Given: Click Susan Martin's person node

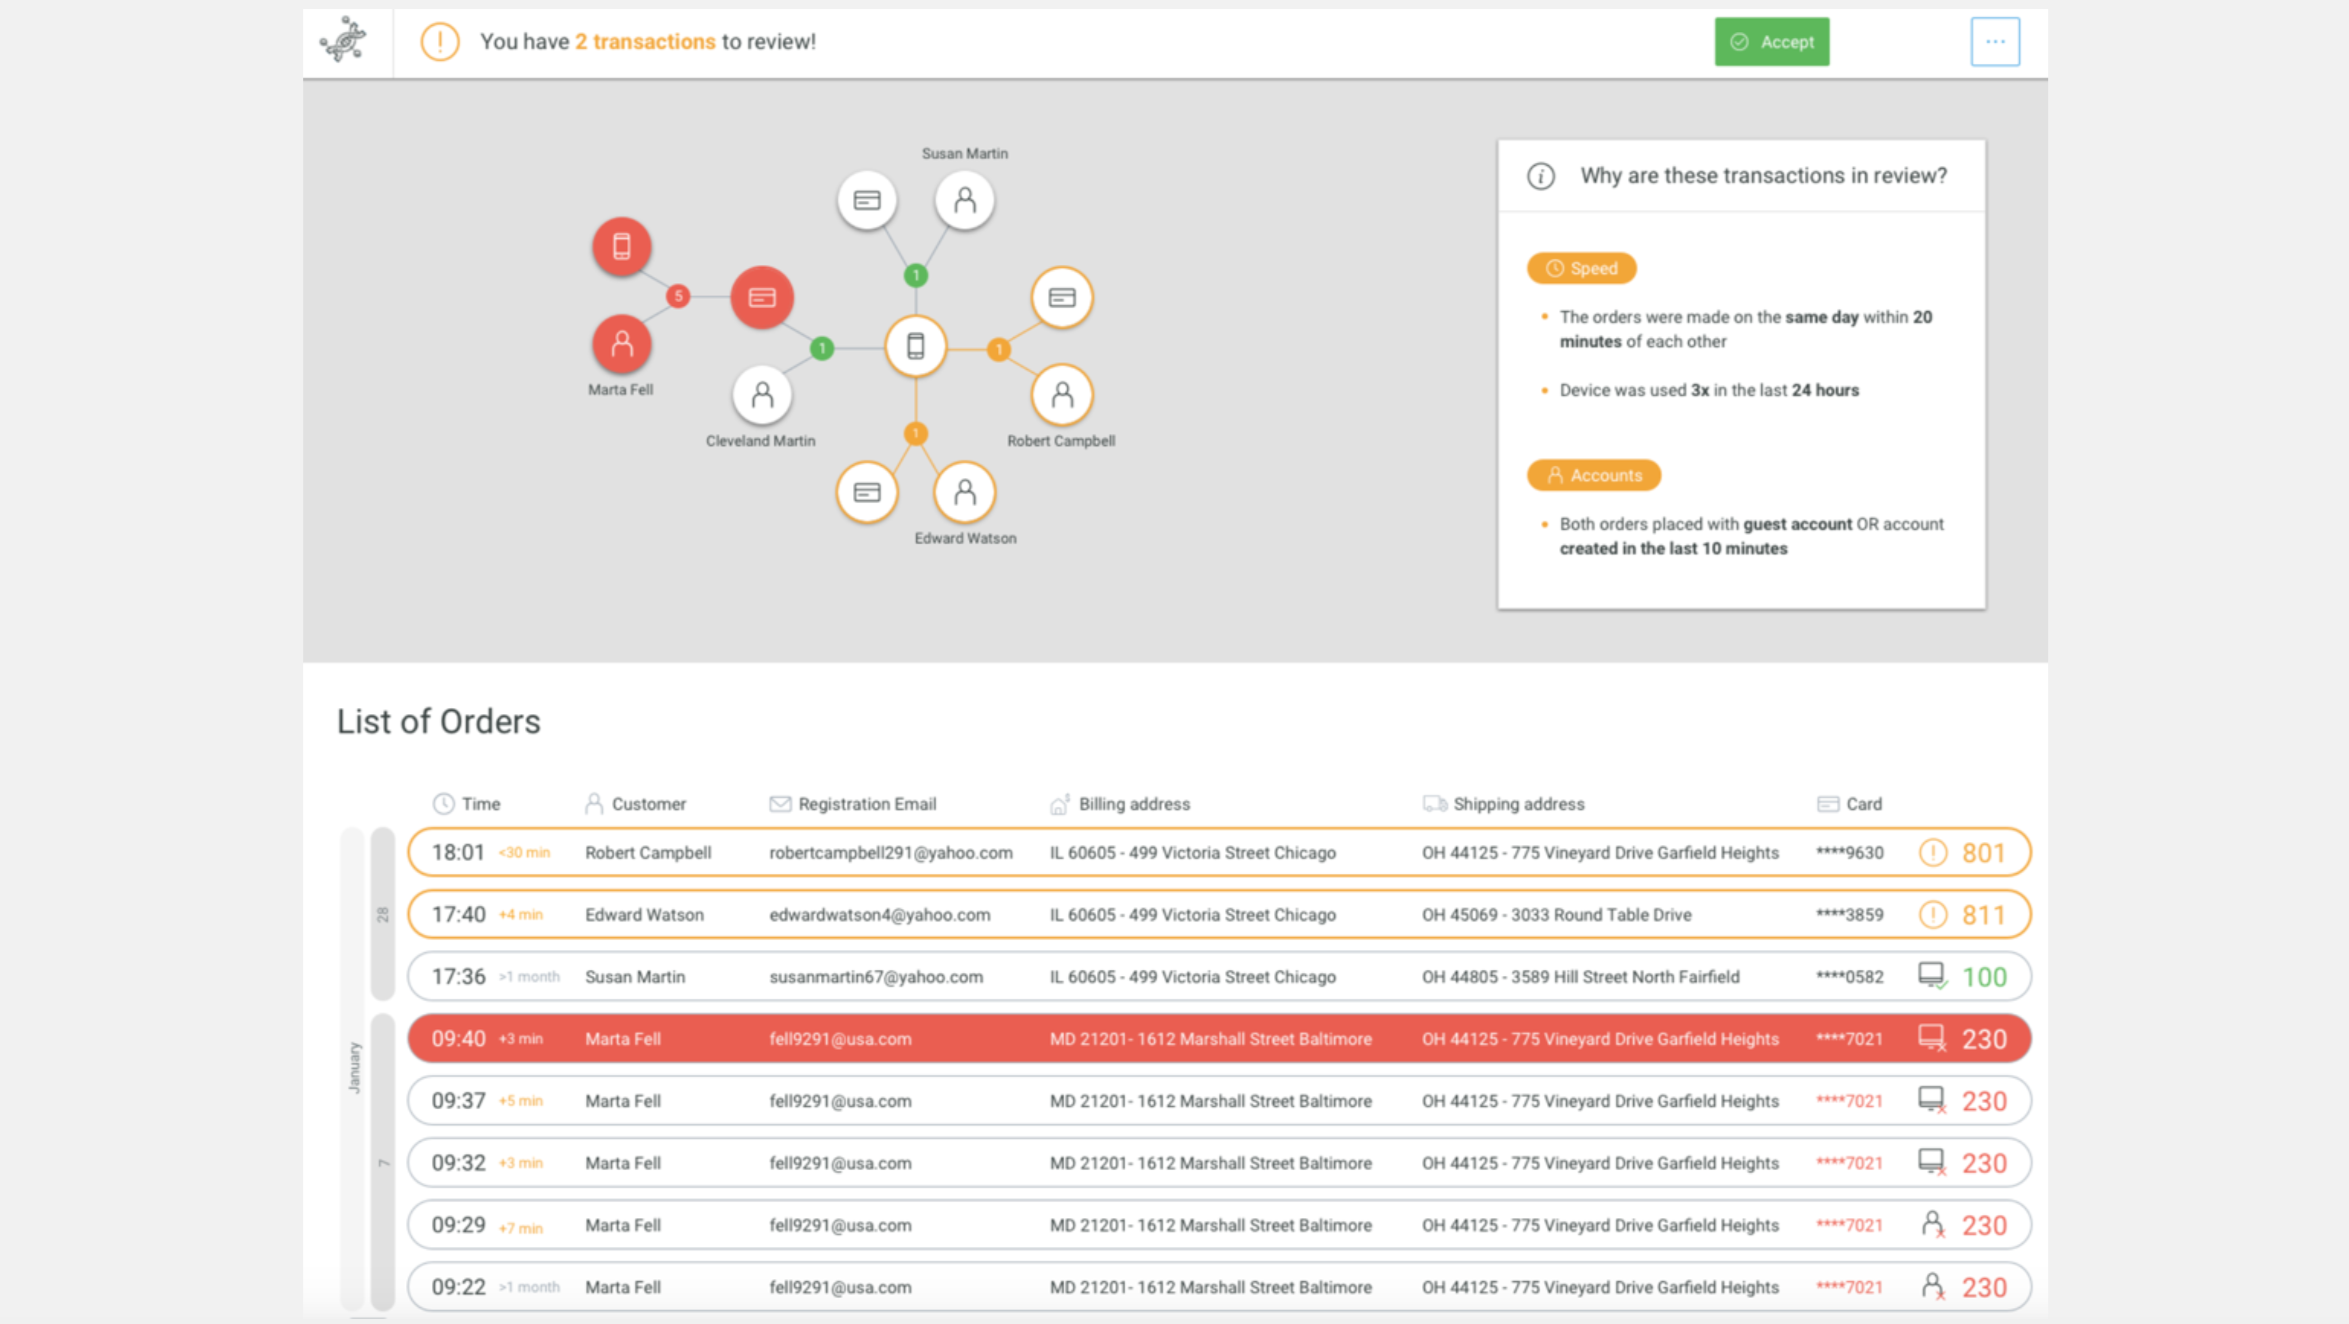Looking at the screenshot, I should pos(964,201).
